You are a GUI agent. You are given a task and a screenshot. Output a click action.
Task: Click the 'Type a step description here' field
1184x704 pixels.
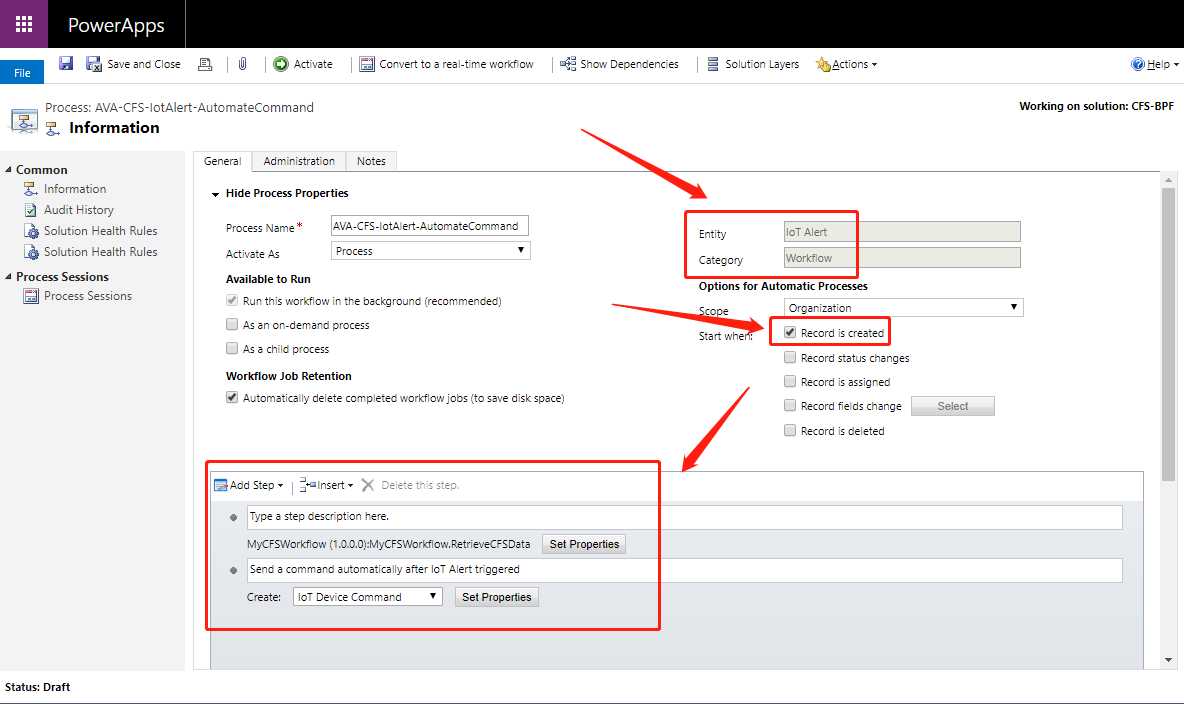click(685, 517)
